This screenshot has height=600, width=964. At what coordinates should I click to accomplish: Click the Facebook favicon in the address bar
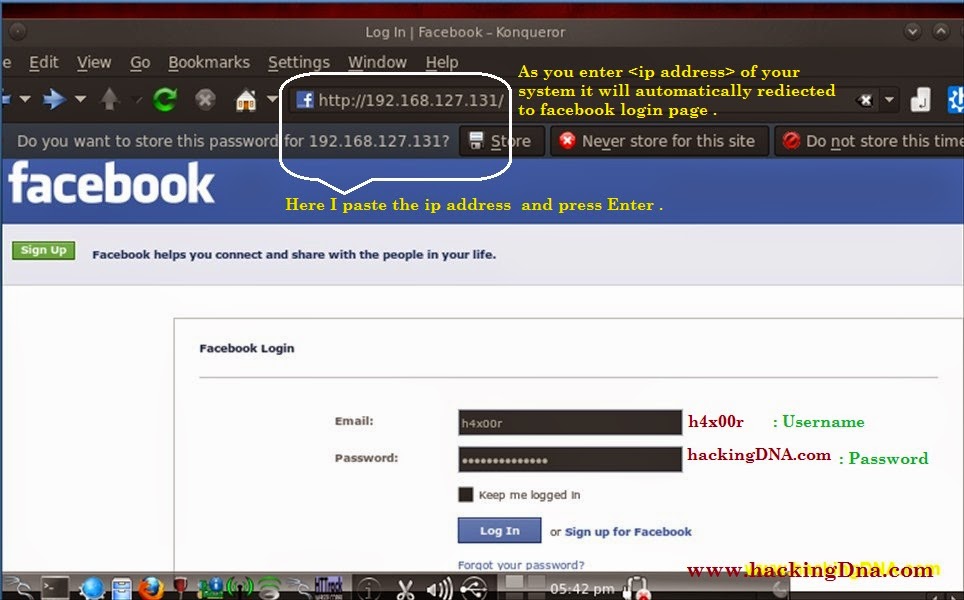click(305, 100)
